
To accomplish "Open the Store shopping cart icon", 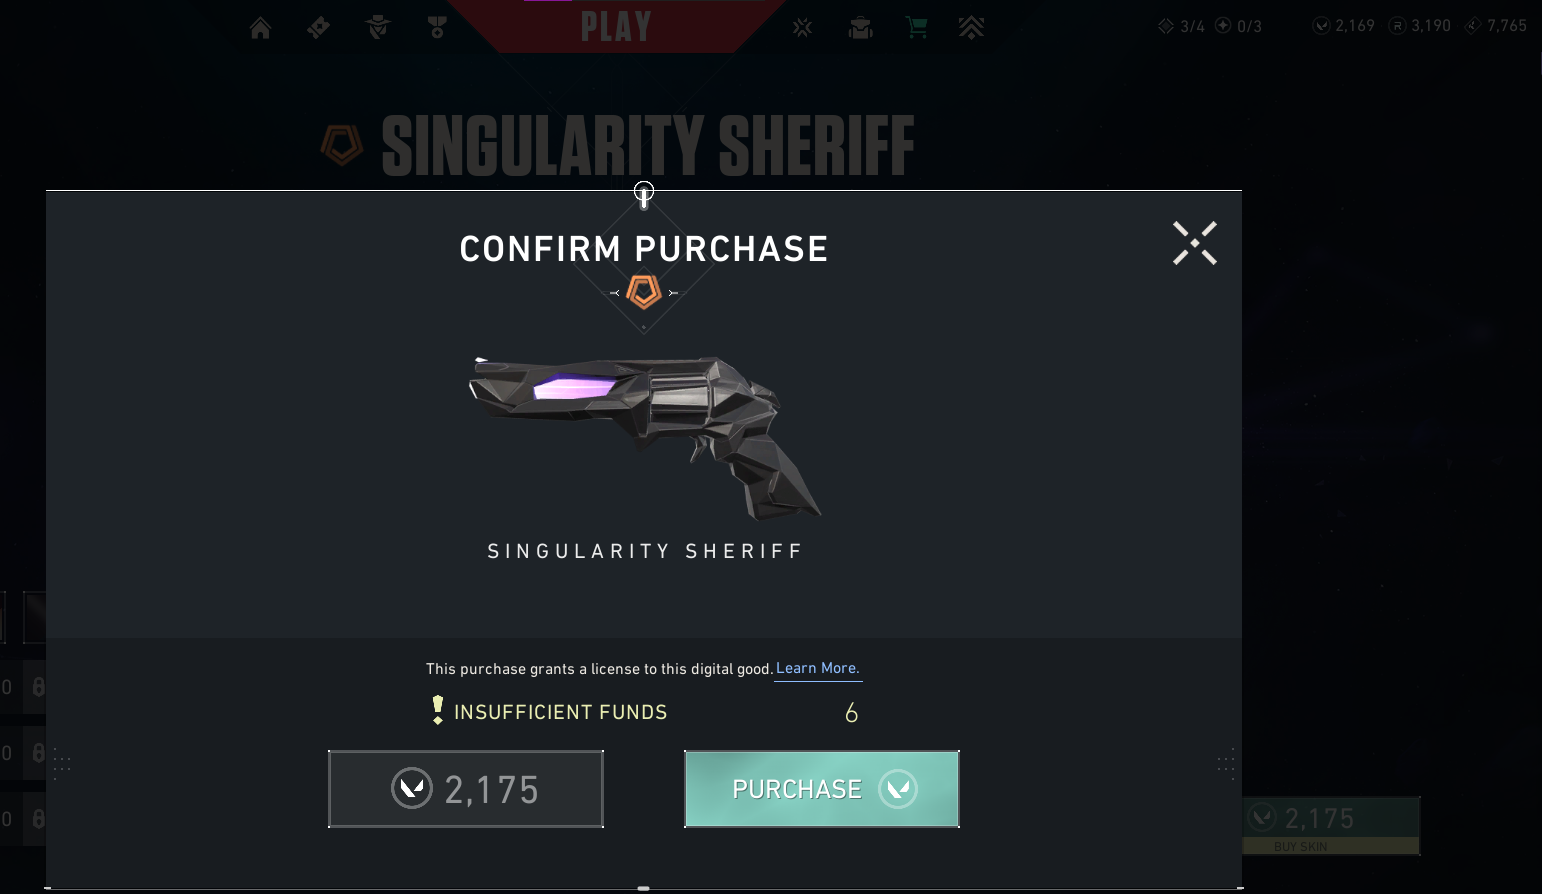I will point(916,28).
